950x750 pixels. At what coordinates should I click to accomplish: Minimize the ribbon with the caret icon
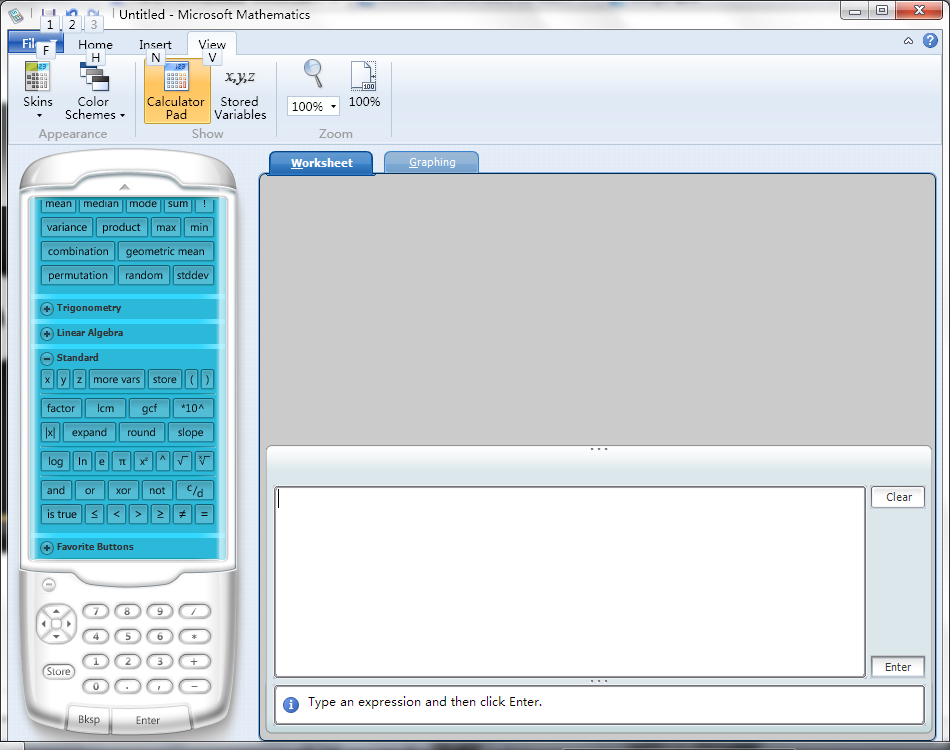(x=908, y=41)
